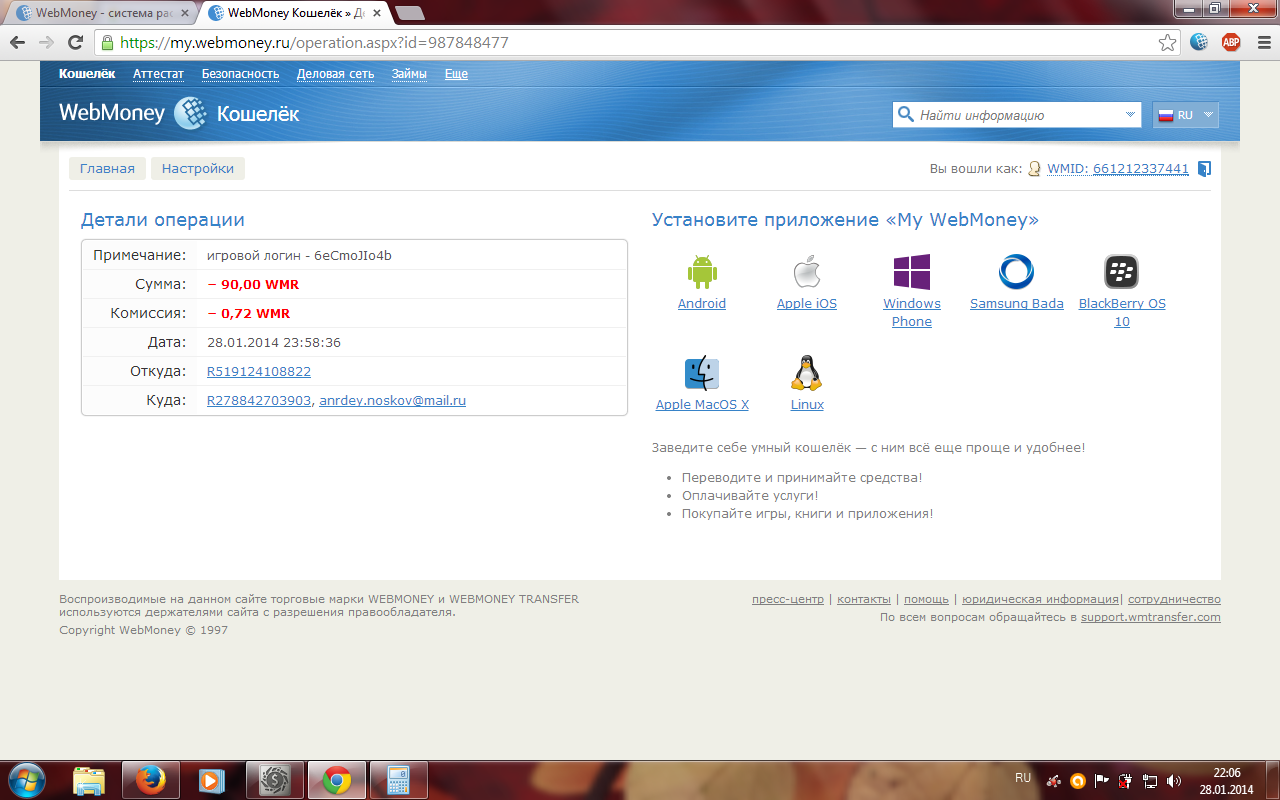Image resolution: width=1280 pixels, height=800 pixels.
Task: Open the контакты footer link
Action: coord(864,599)
